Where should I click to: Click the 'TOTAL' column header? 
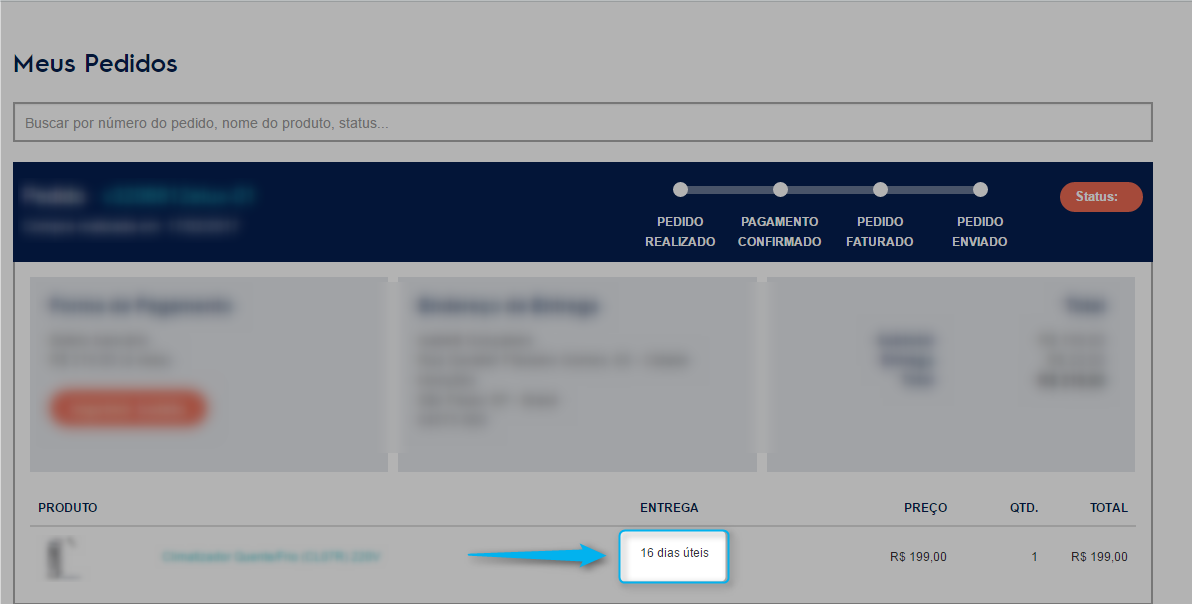(x=1108, y=508)
